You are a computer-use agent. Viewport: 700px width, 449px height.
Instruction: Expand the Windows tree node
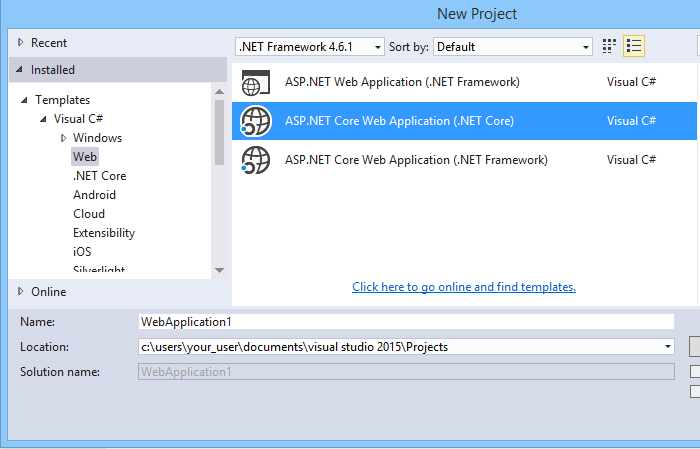64,138
